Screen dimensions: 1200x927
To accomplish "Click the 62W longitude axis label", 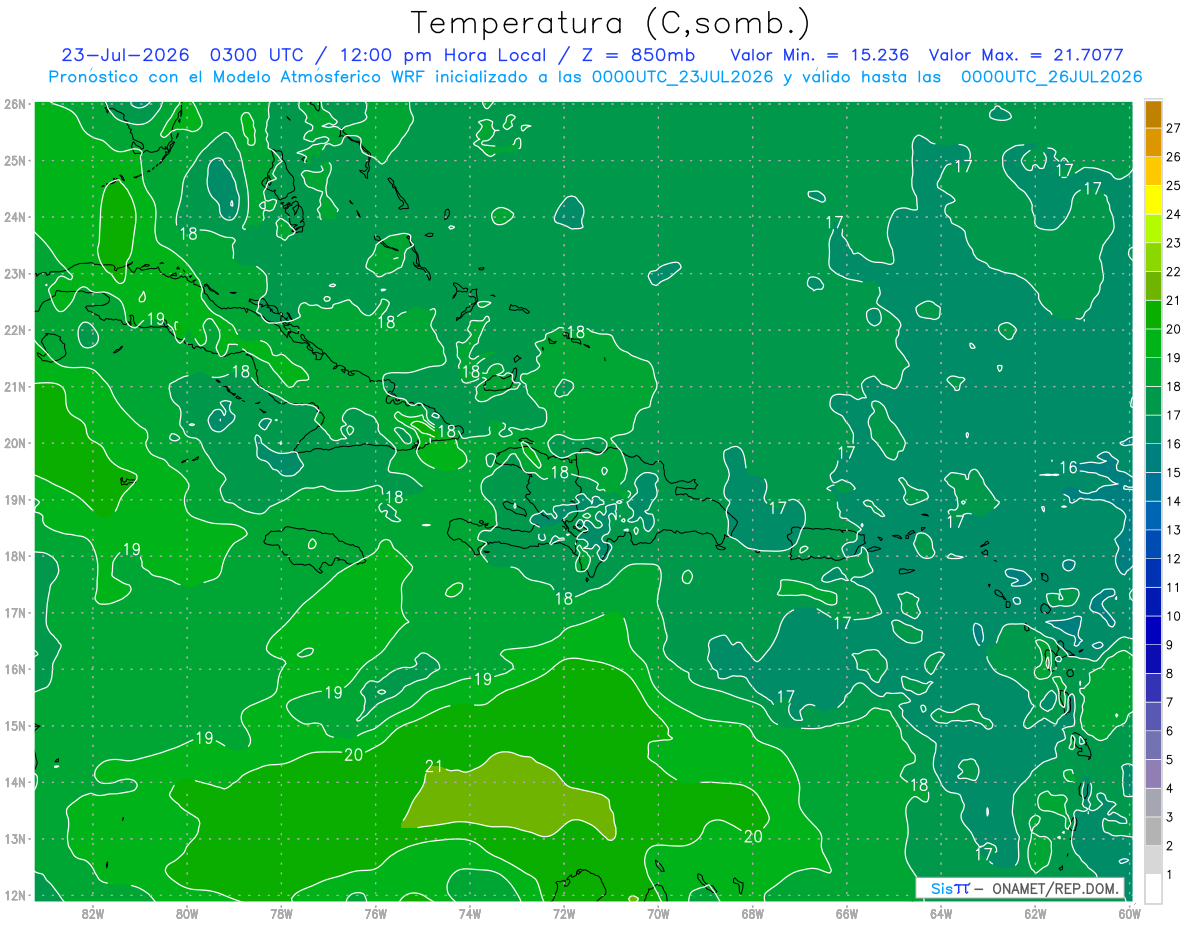I will (1035, 912).
